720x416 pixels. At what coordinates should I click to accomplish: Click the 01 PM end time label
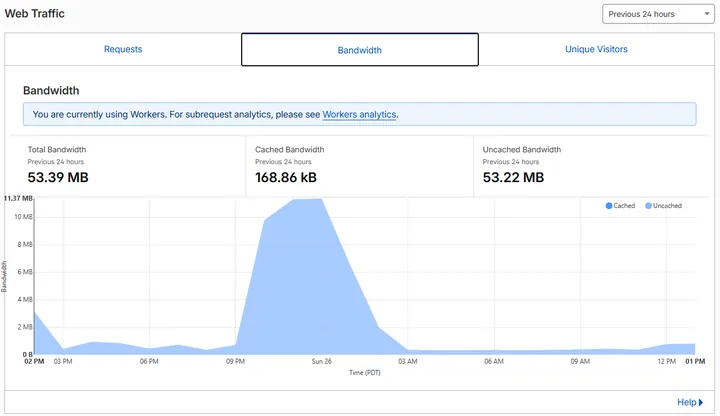click(x=695, y=361)
